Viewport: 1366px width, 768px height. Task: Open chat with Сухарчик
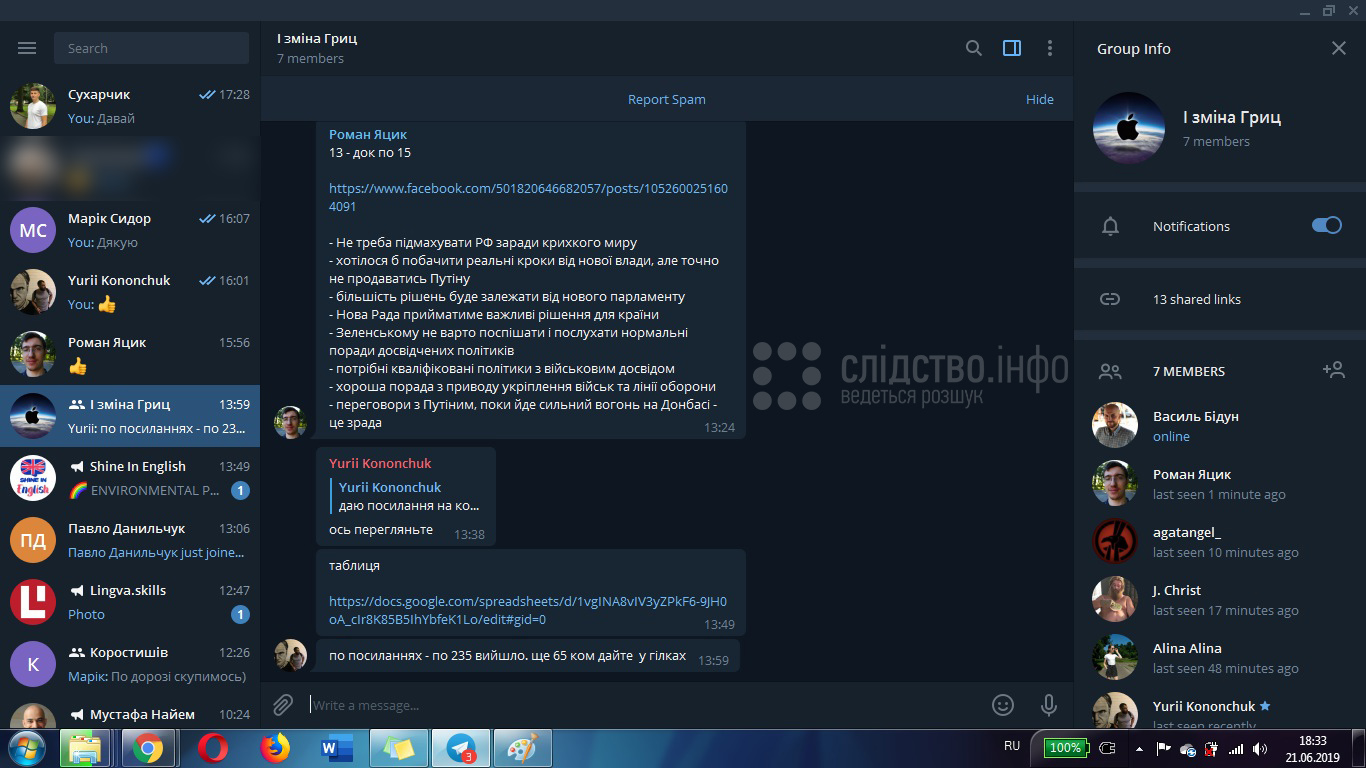[130, 106]
